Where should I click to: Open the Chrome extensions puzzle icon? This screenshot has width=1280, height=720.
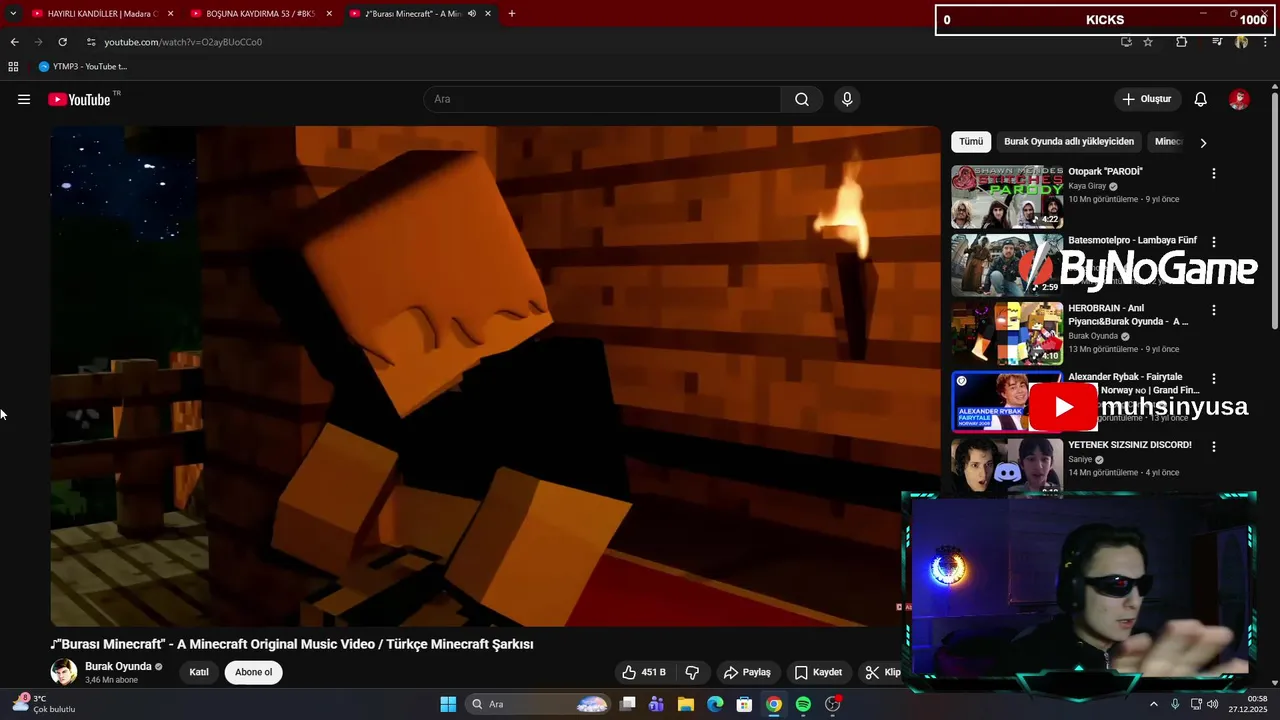pos(1182,42)
